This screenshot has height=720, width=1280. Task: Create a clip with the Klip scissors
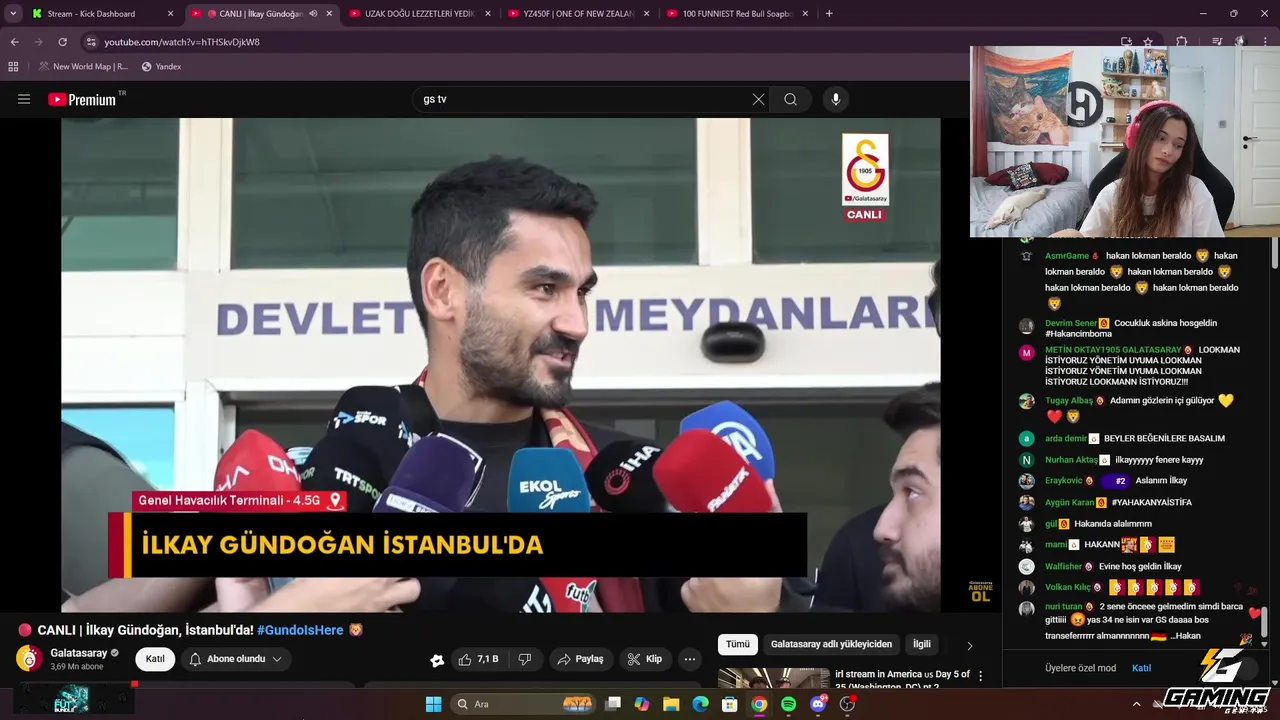pos(645,659)
